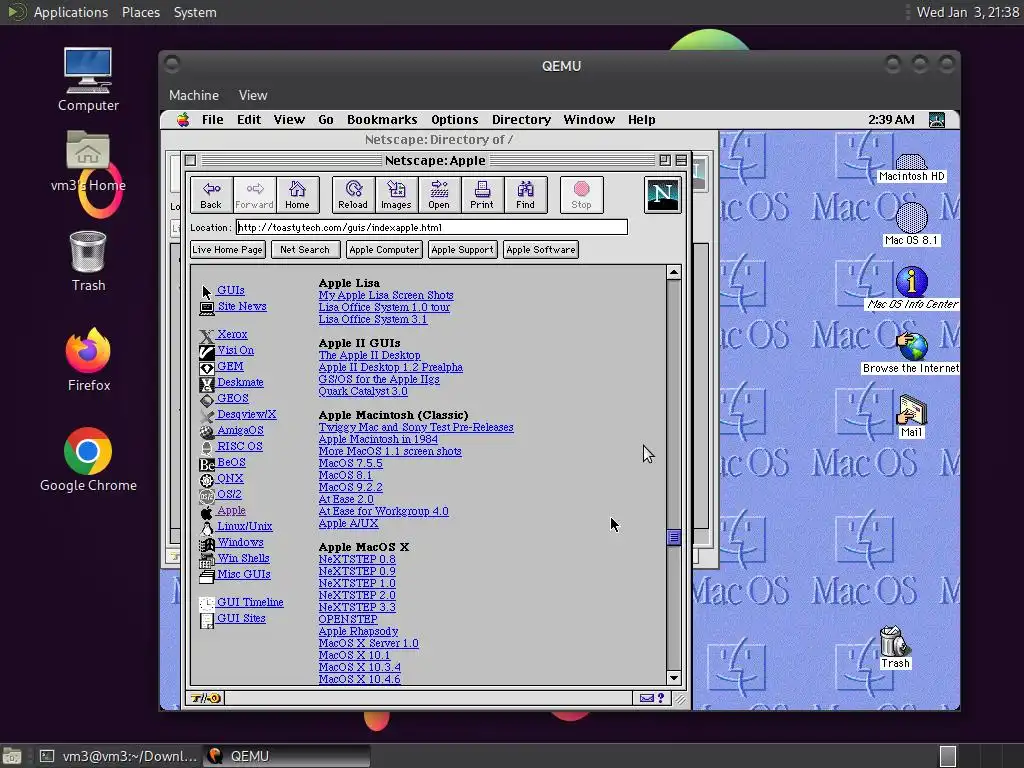Click the vertical scrollbar thumb
This screenshot has width=1024, height=768.
[x=674, y=537]
